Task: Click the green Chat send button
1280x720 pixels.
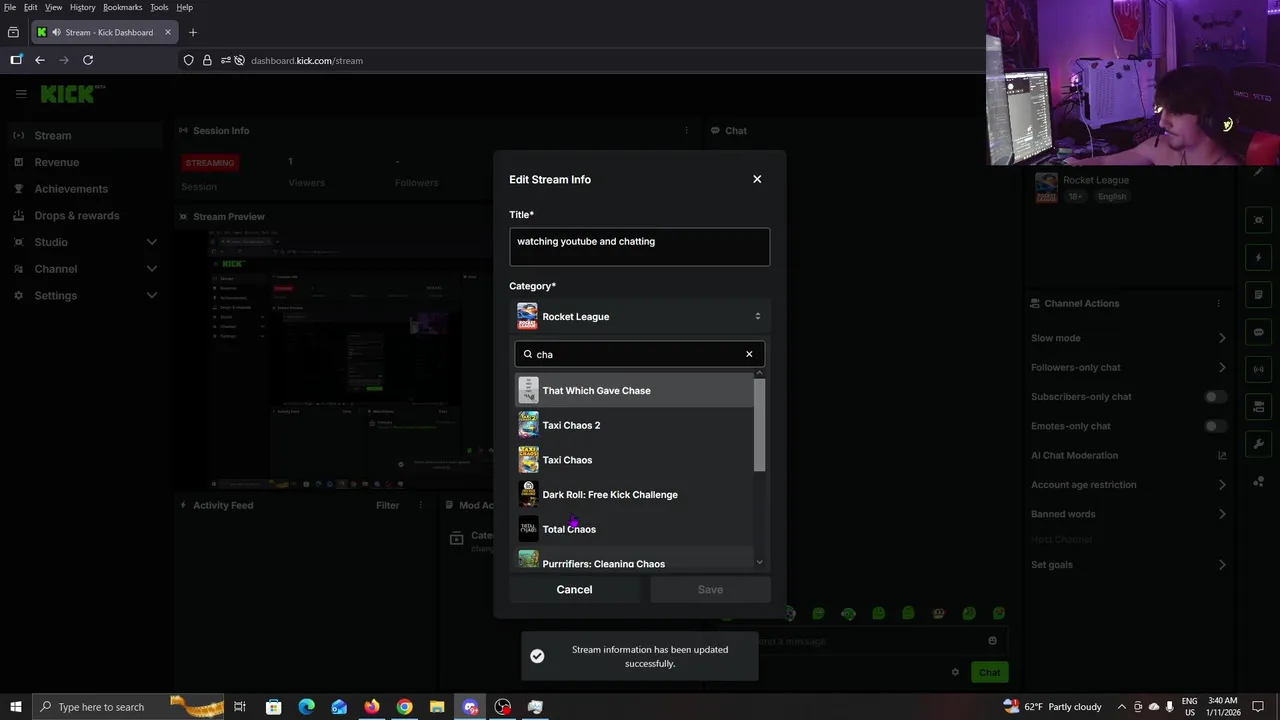Action: tap(989, 672)
